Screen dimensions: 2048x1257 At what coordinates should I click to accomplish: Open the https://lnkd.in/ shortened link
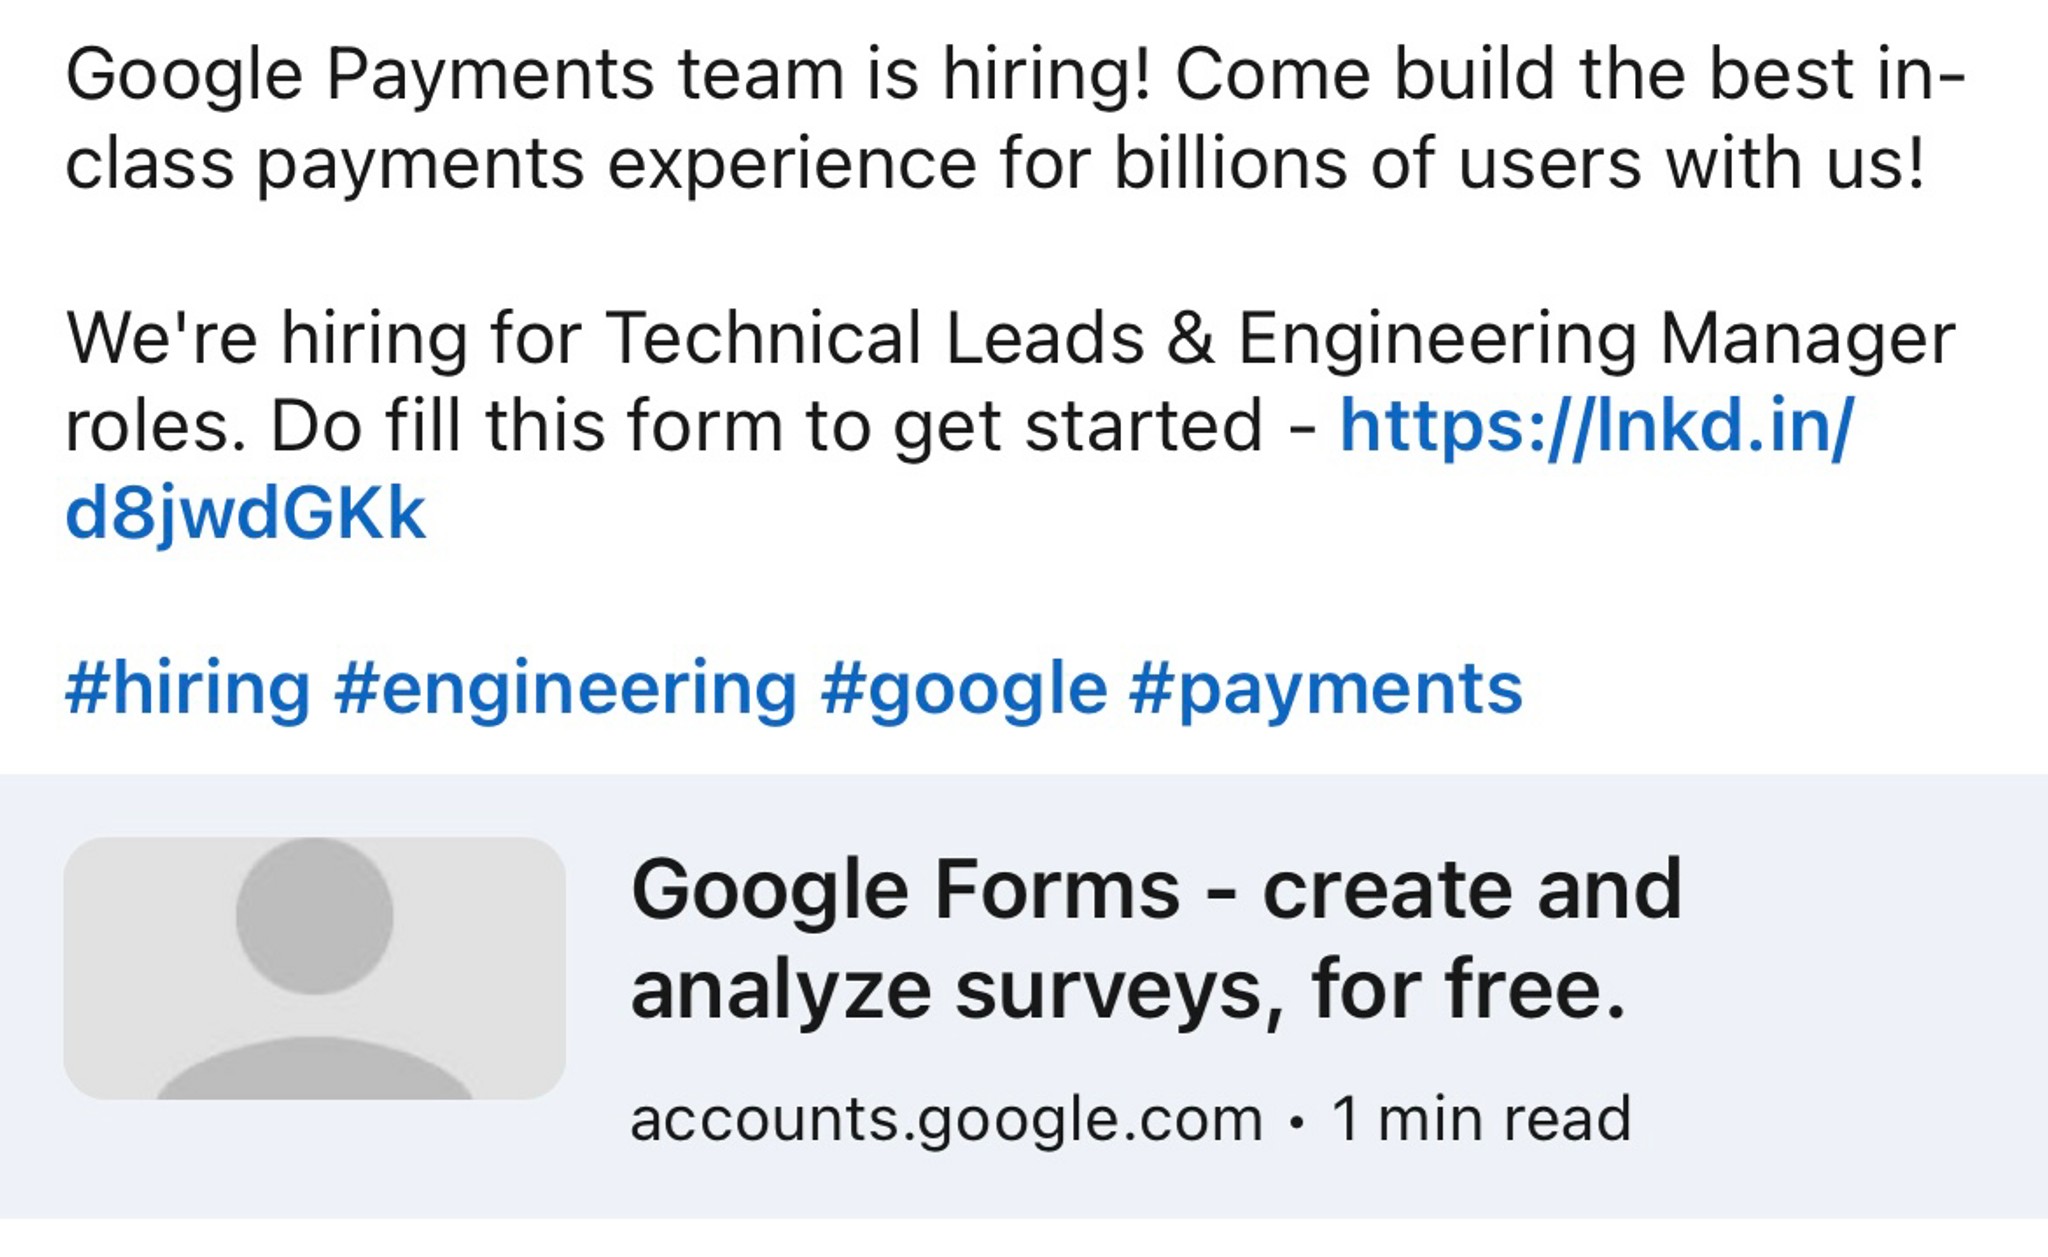tap(1596, 427)
